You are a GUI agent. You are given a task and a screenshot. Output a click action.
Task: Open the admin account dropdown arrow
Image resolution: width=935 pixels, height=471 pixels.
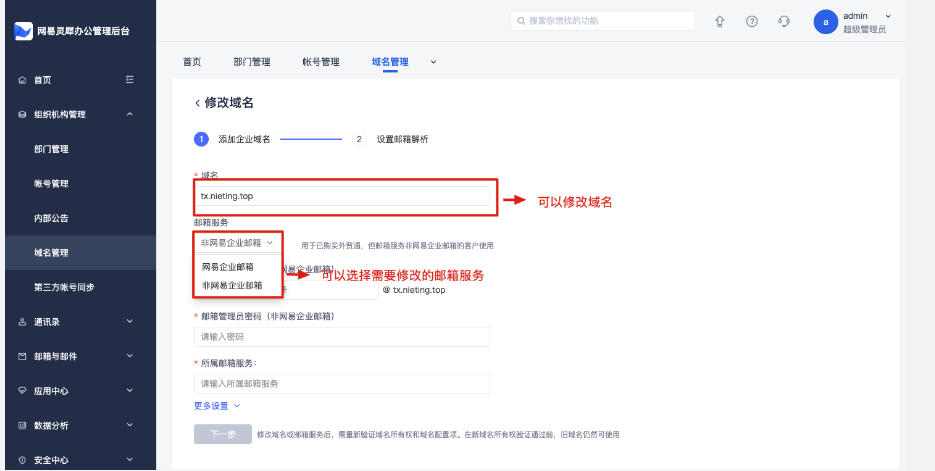888,16
